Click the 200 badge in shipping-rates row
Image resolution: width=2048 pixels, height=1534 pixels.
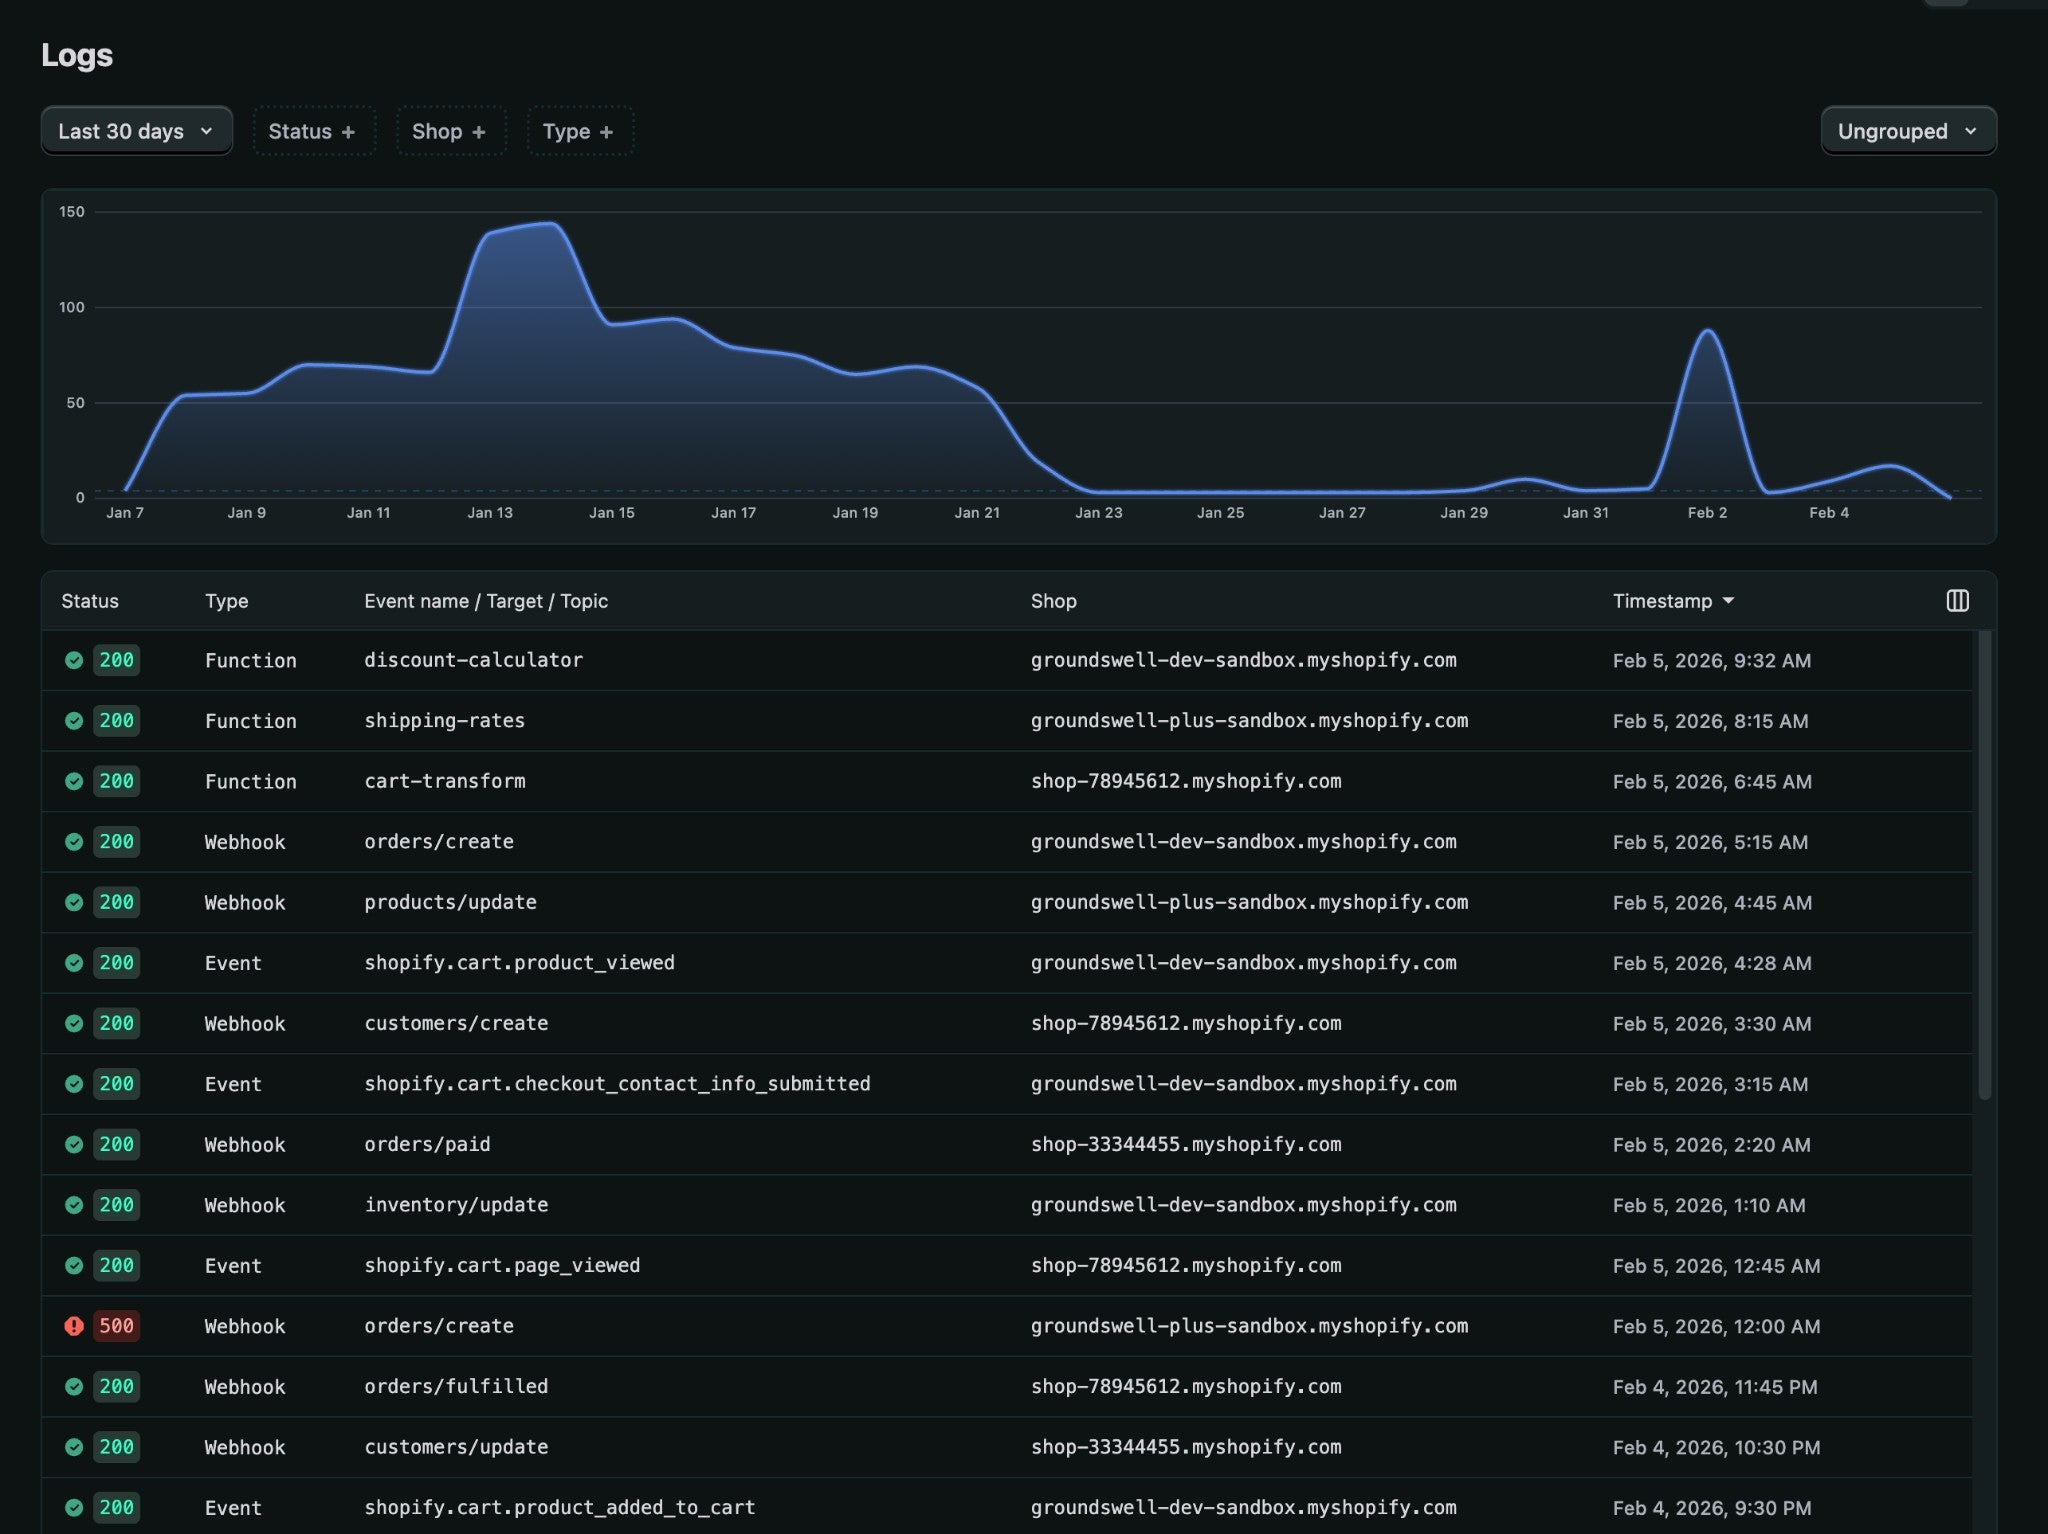pyautogui.click(x=116, y=721)
